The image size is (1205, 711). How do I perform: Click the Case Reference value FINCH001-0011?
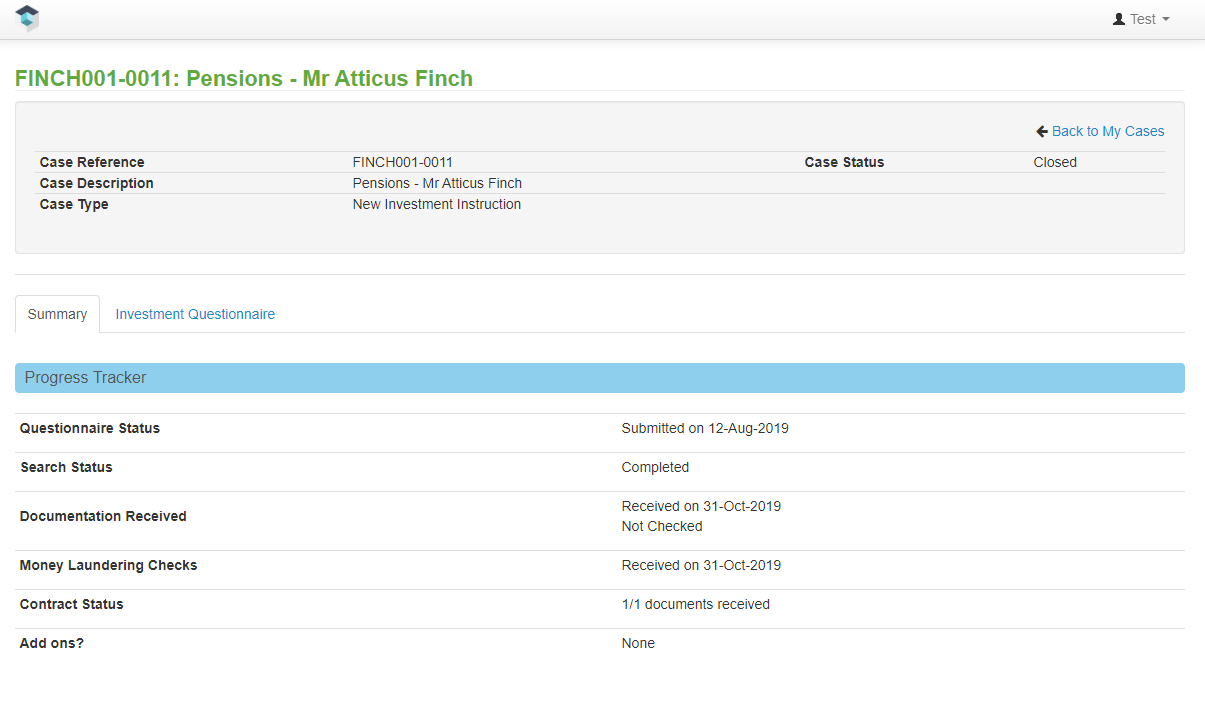[402, 162]
